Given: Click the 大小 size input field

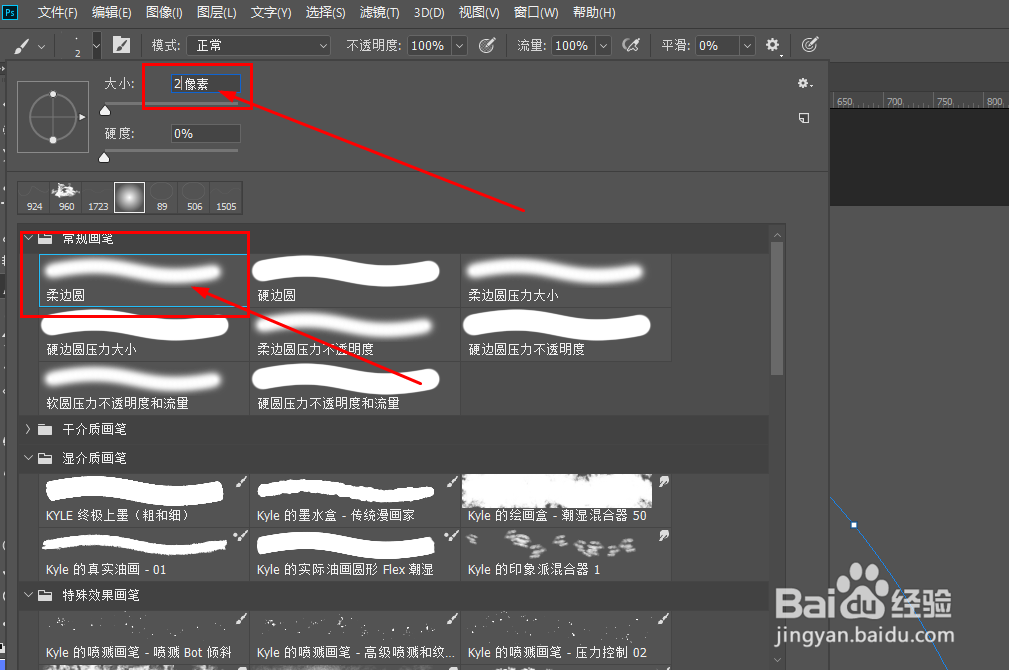Looking at the screenshot, I should tap(206, 84).
